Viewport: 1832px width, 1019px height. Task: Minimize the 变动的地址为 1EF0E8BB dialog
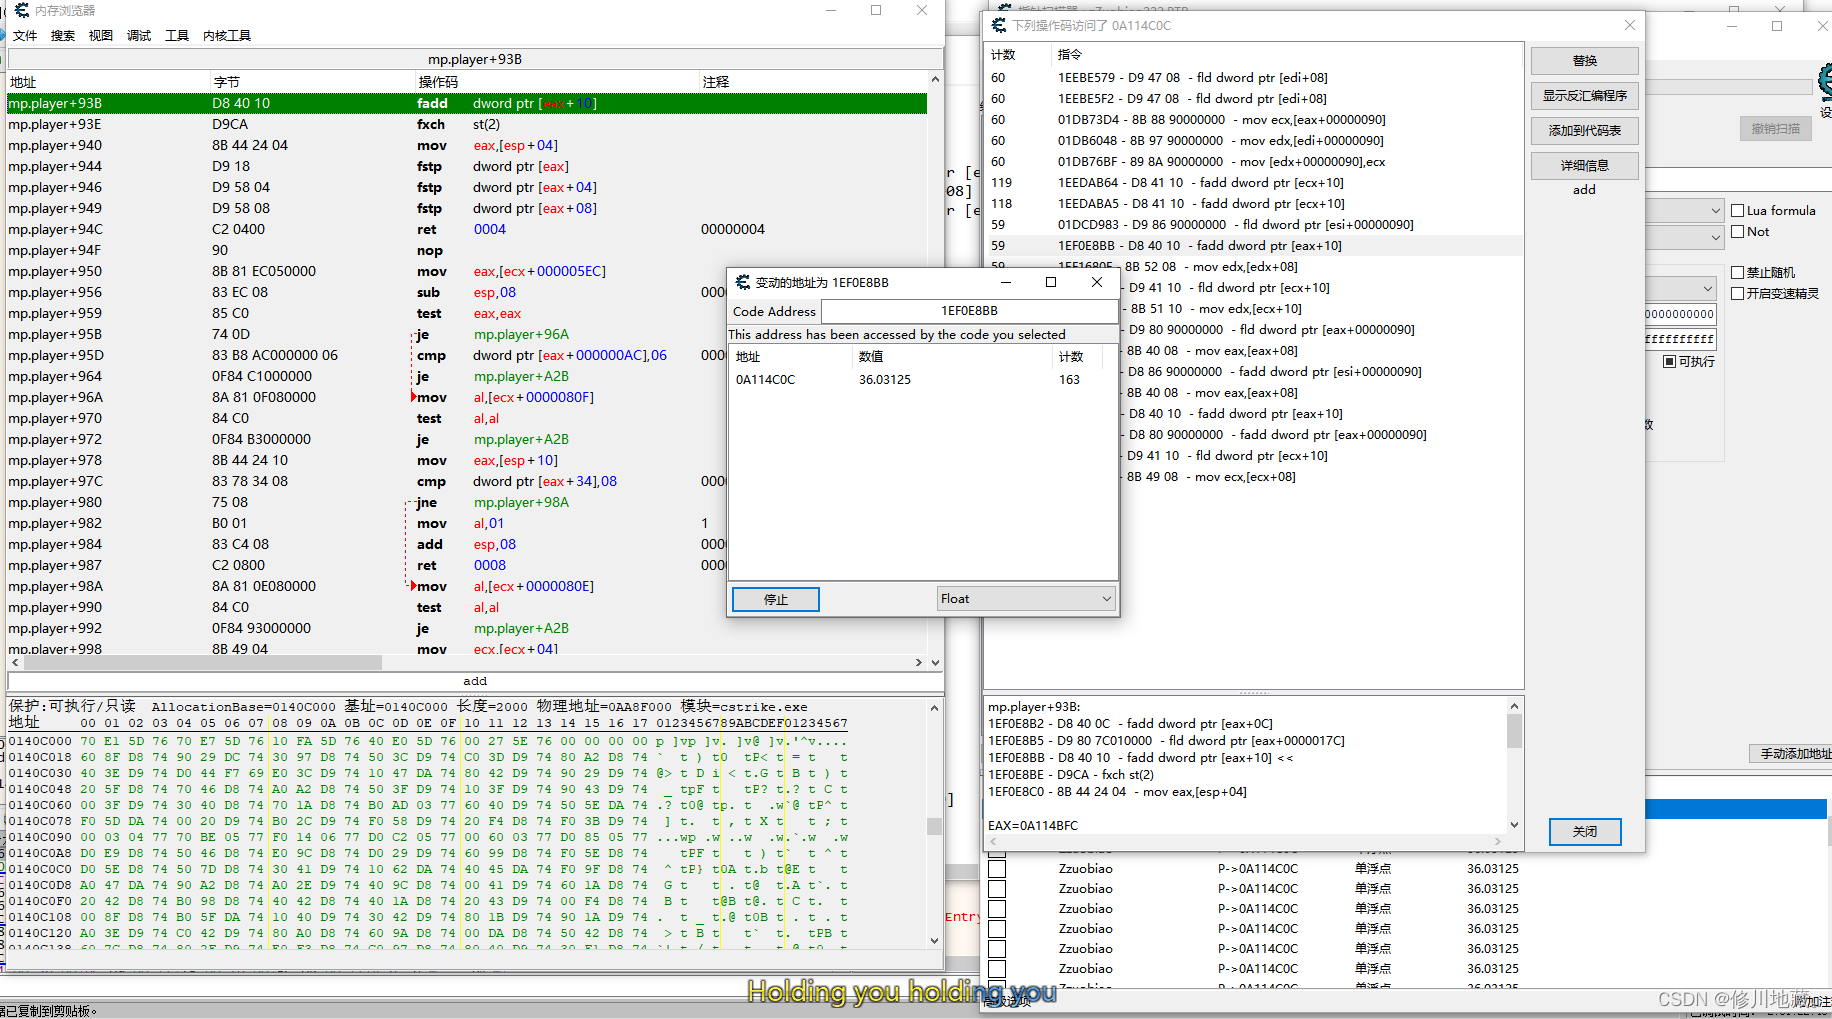click(x=1005, y=282)
